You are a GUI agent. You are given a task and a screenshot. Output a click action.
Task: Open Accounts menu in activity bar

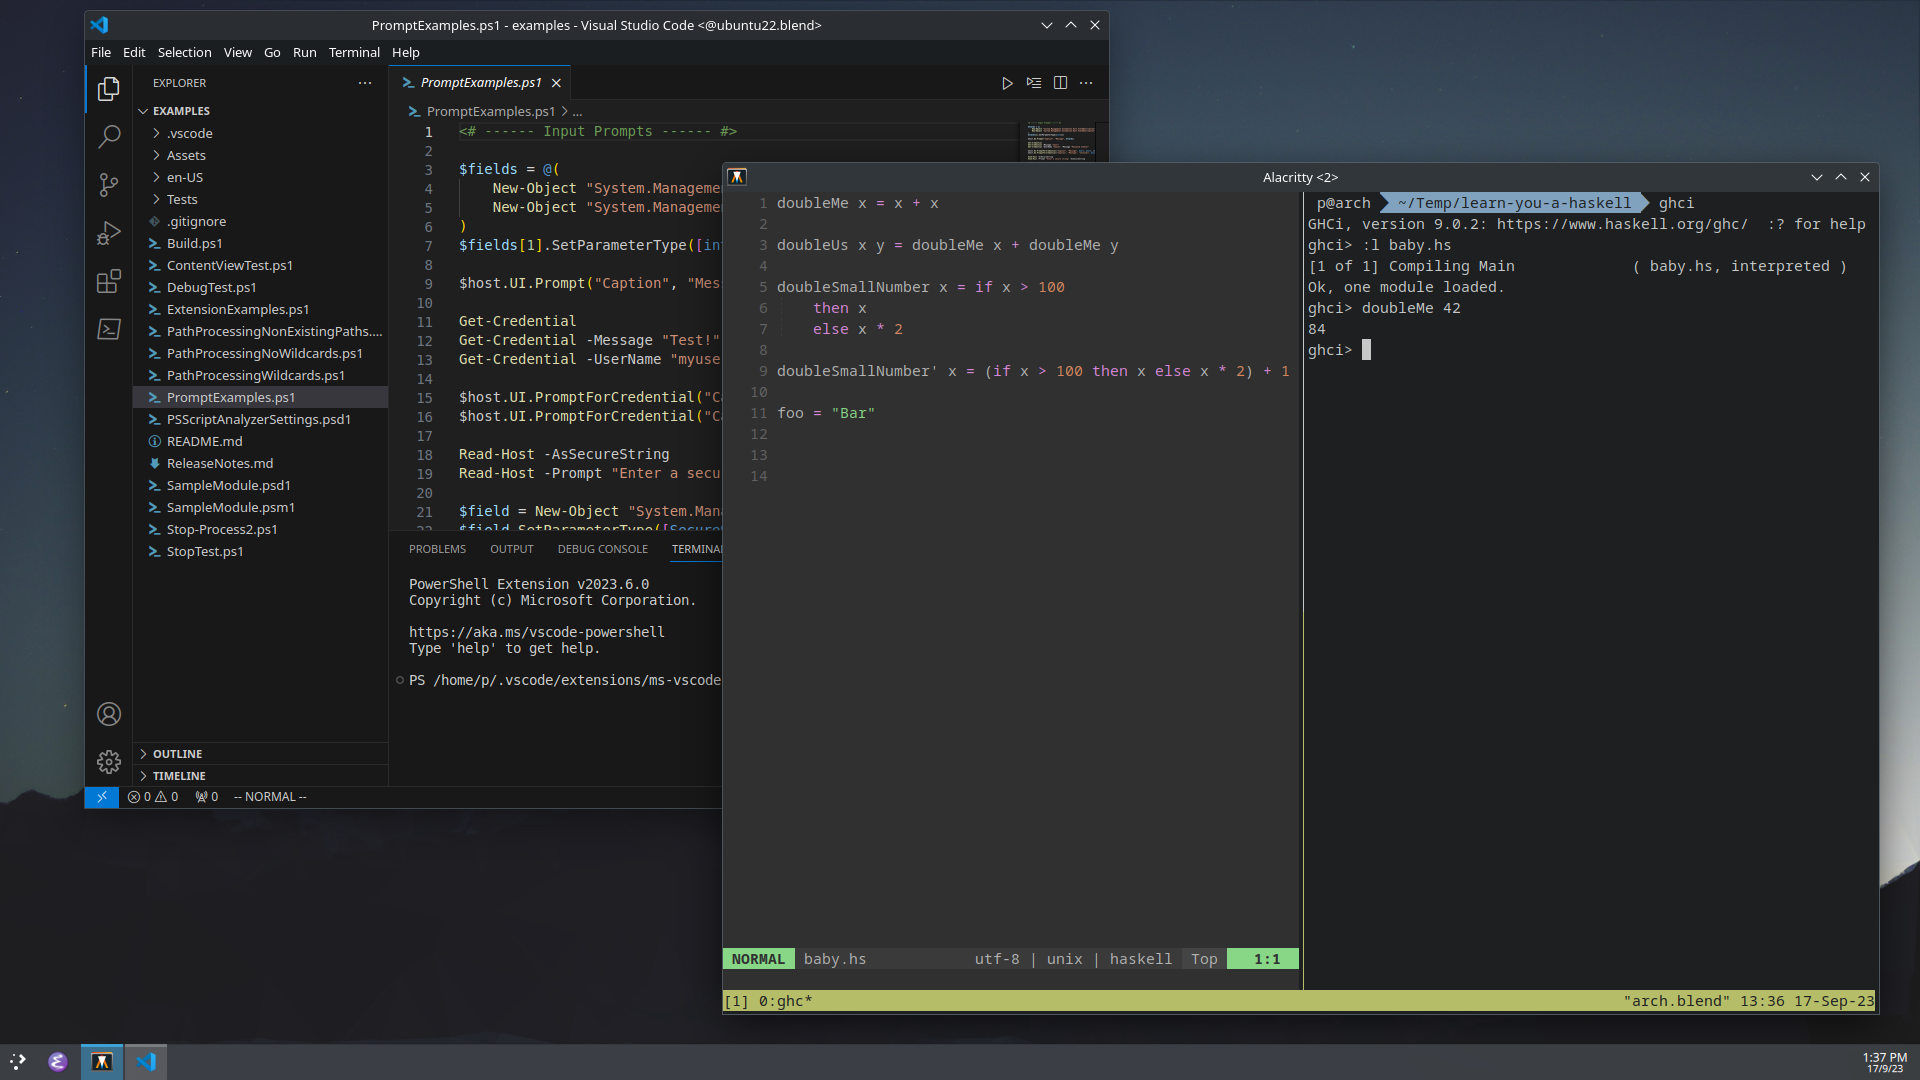pyautogui.click(x=109, y=714)
